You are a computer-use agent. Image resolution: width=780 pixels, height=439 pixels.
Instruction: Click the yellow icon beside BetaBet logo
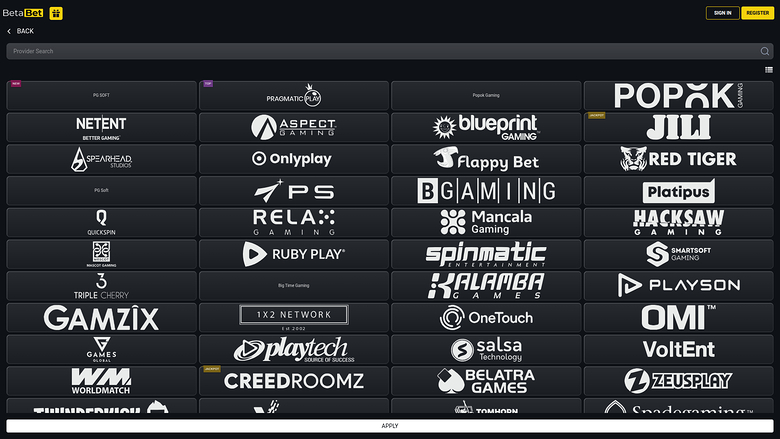coord(56,13)
